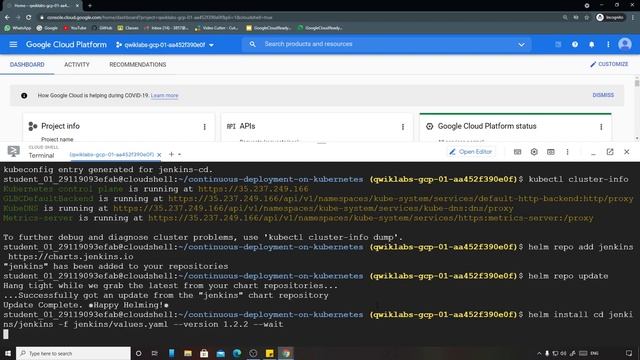Open Cloud Shell in a new window
The image size is (640, 360).
click(x=610, y=152)
